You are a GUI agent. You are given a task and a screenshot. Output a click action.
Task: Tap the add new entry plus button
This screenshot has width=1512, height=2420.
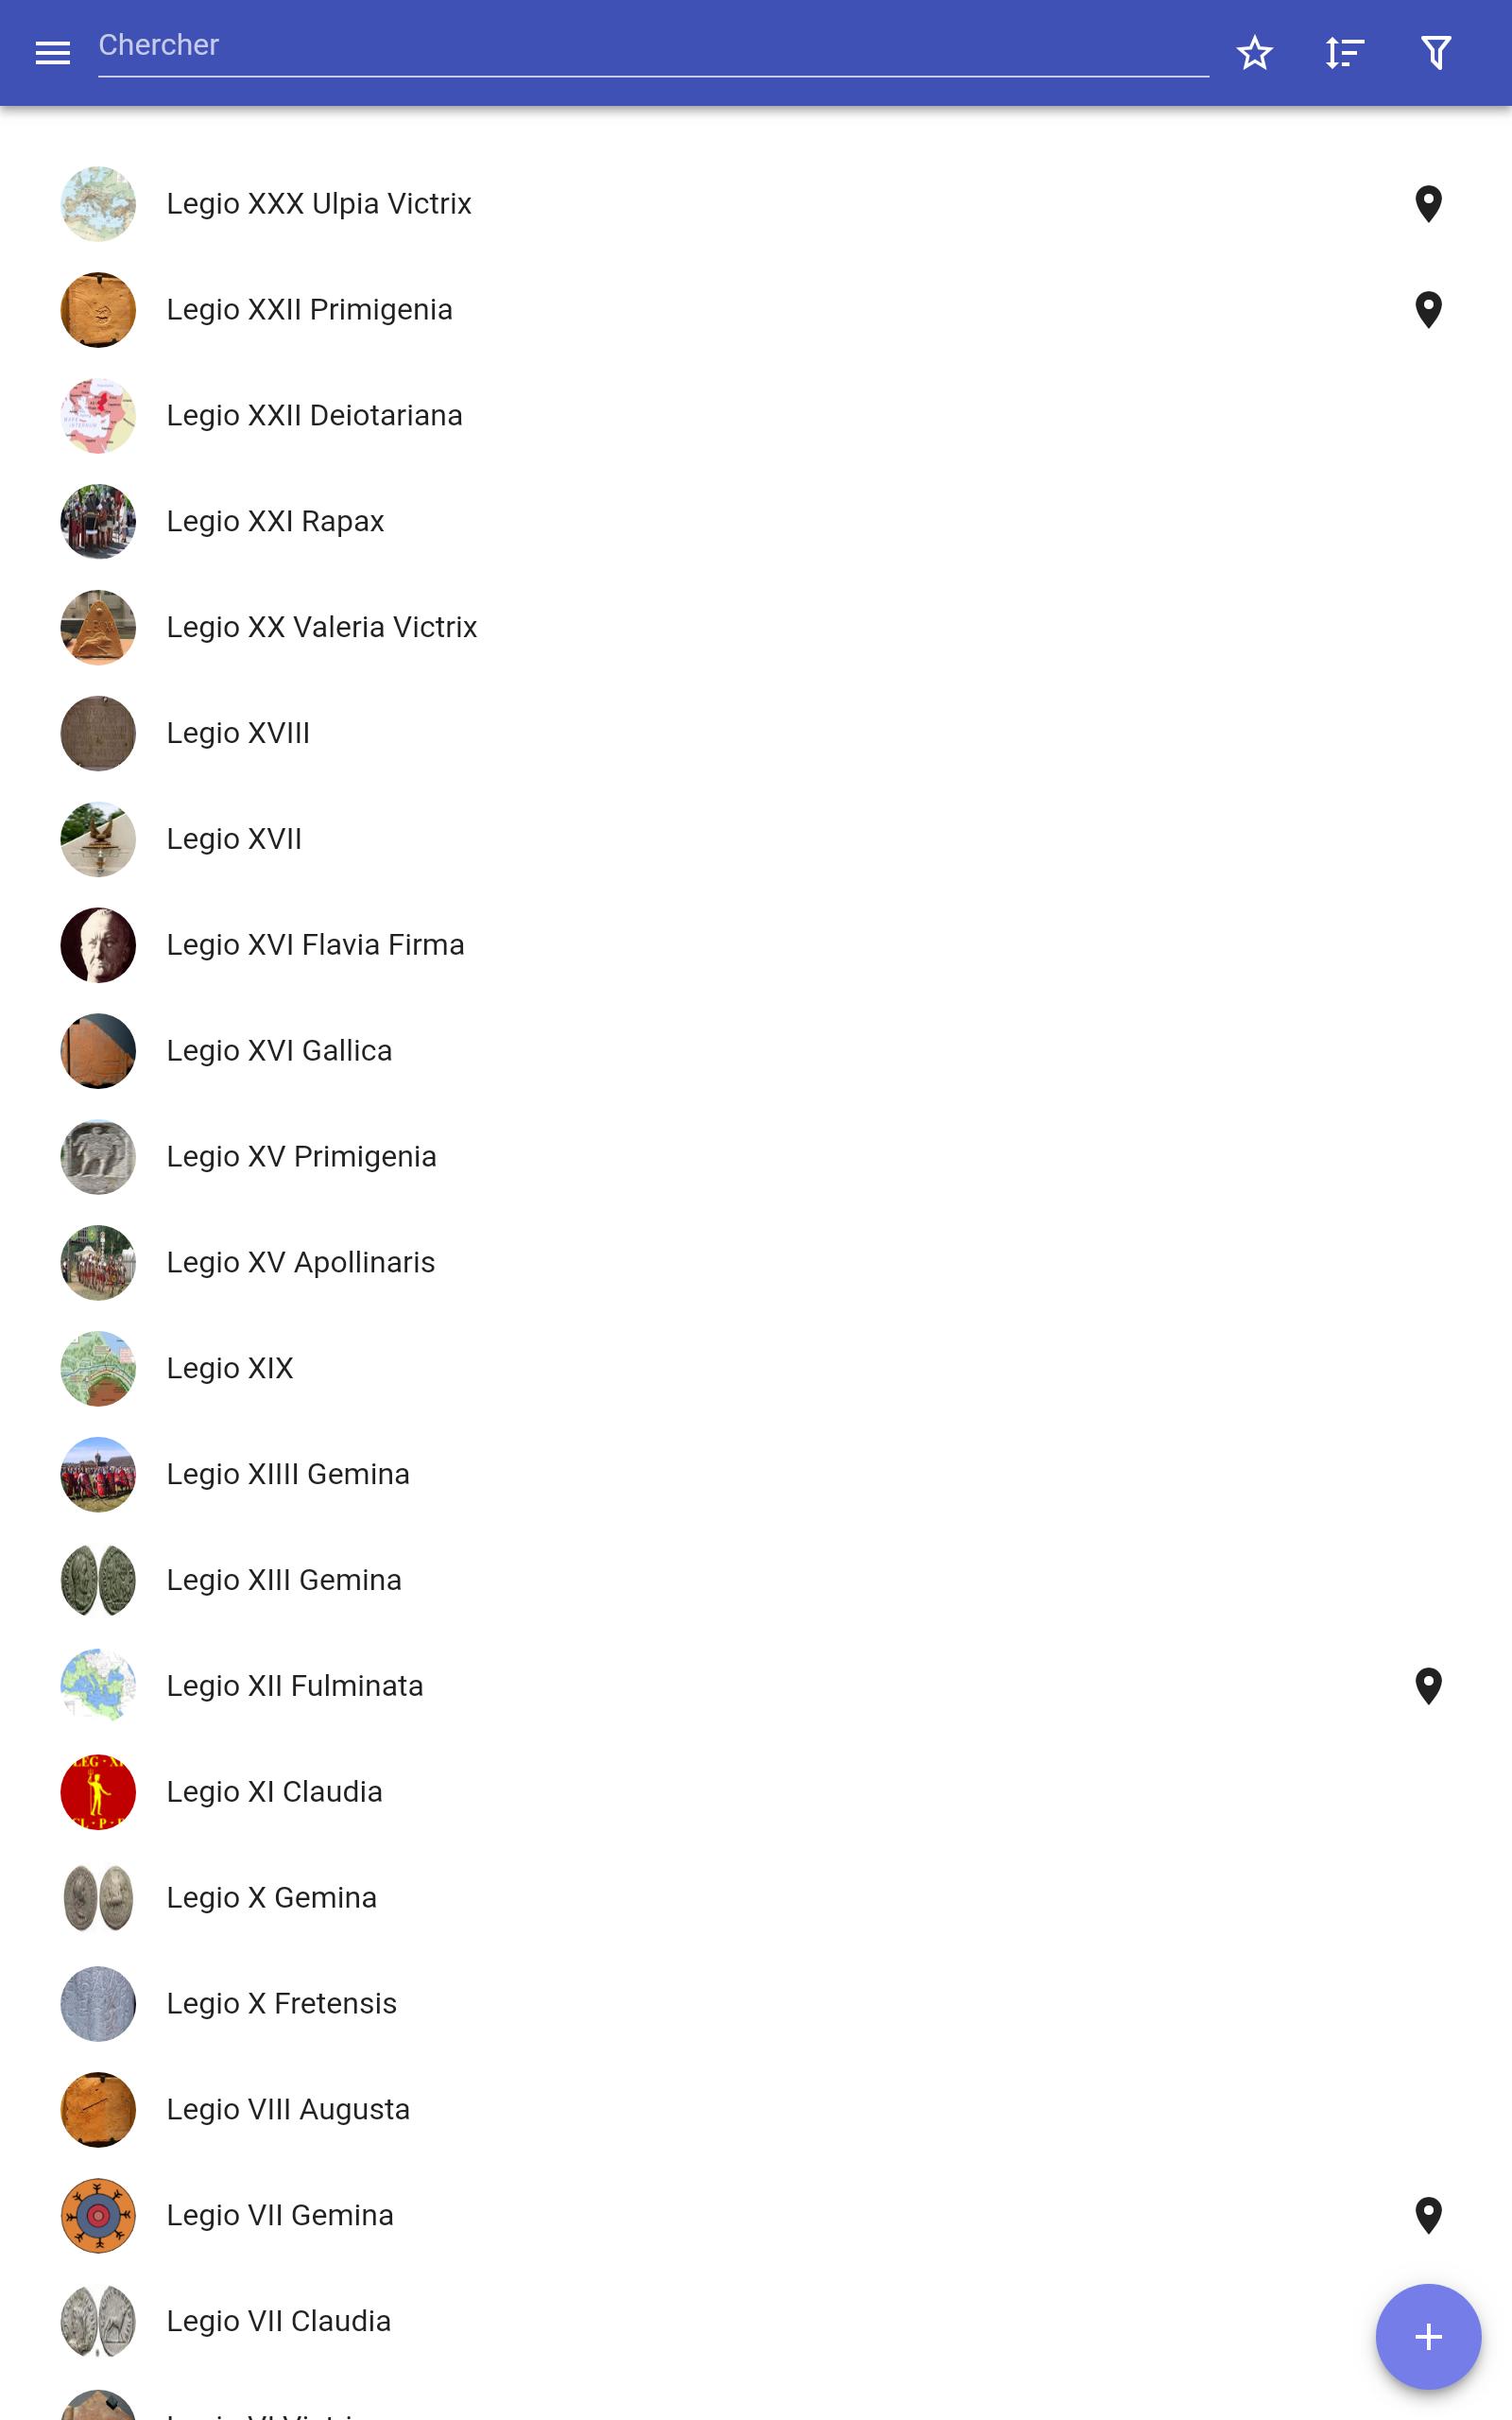[x=1428, y=2336]
